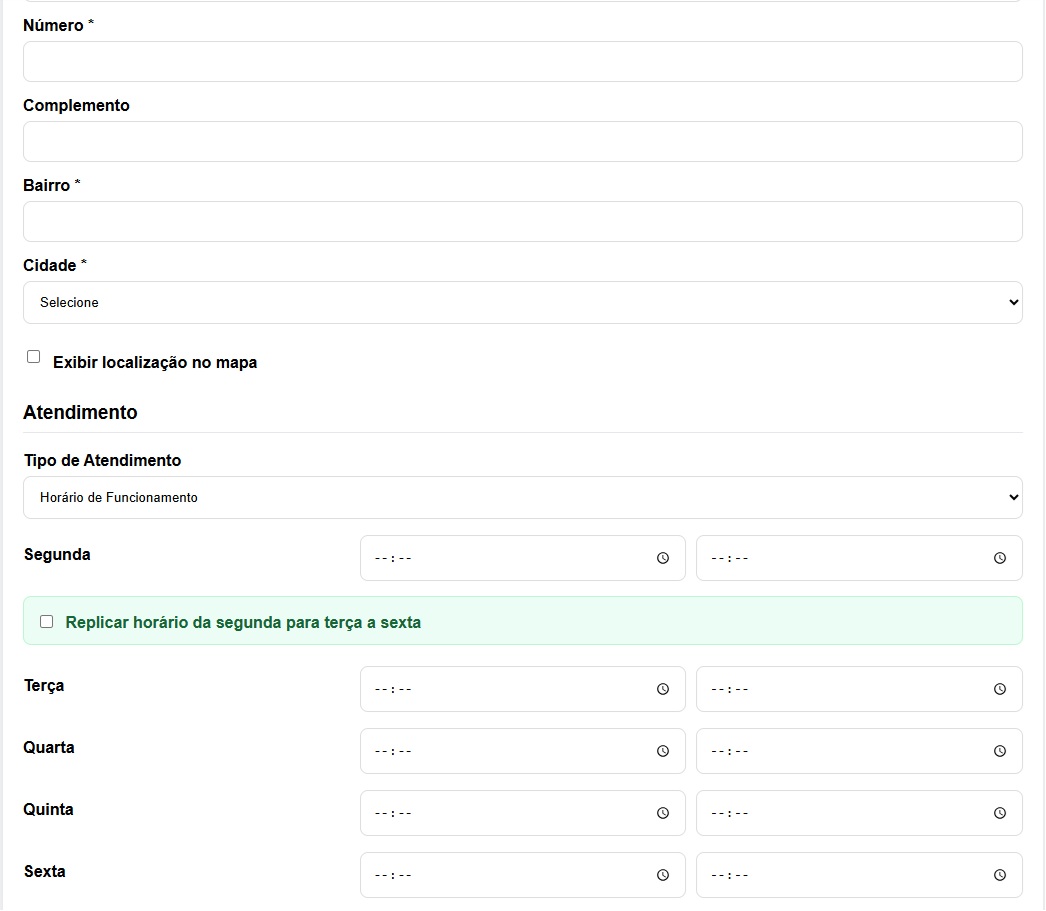The image size is (1046, 911).
Task: Open time picker clock for Segunda closing time
Action: pyautogui.click(x=999, y=558)
